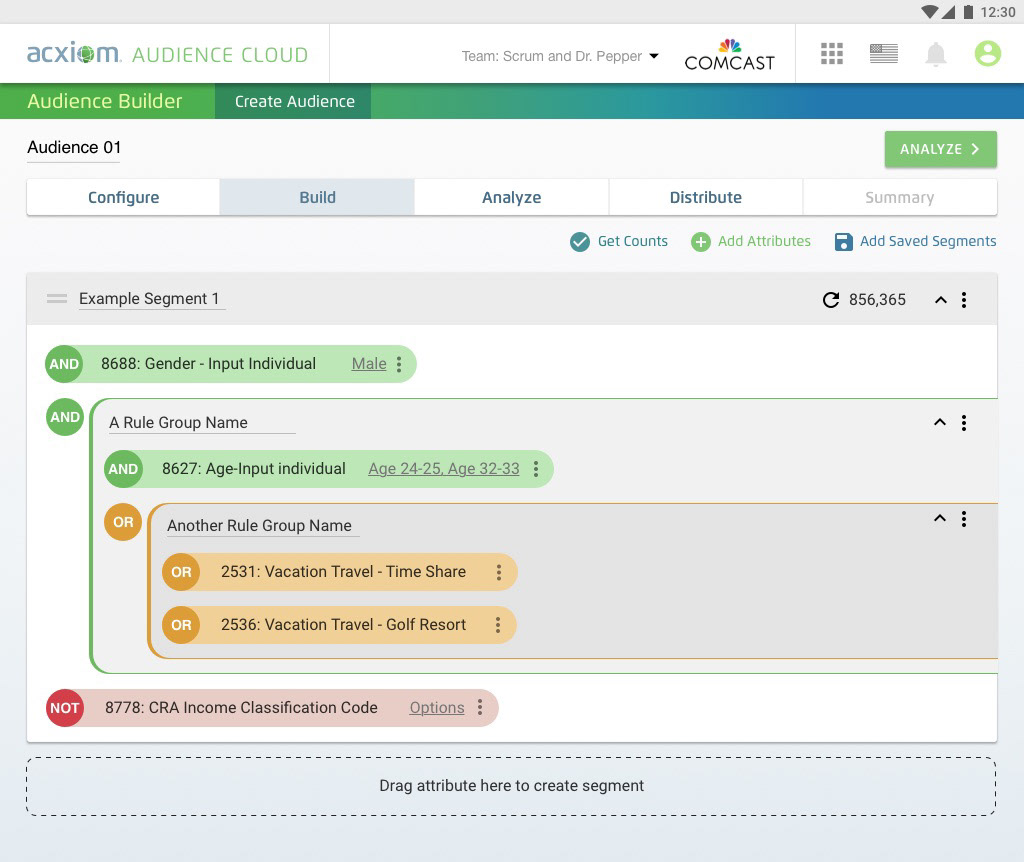Screen dimensions: 1024x862
Task: Refresh the Example Segment 1 count
Action: tap(830, 300)
